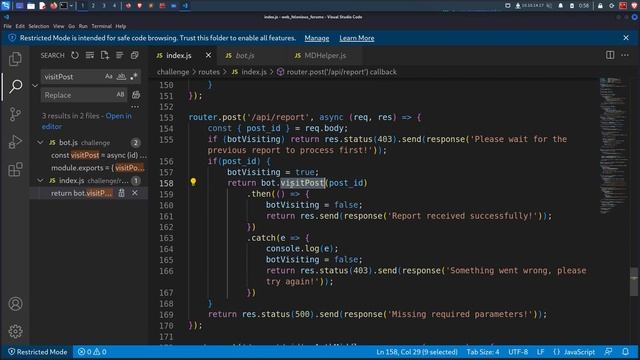This screenshot has width=640, height=360.
Task: Open the Firefox icon in the taskbar
Action: (x=53, y=6)
